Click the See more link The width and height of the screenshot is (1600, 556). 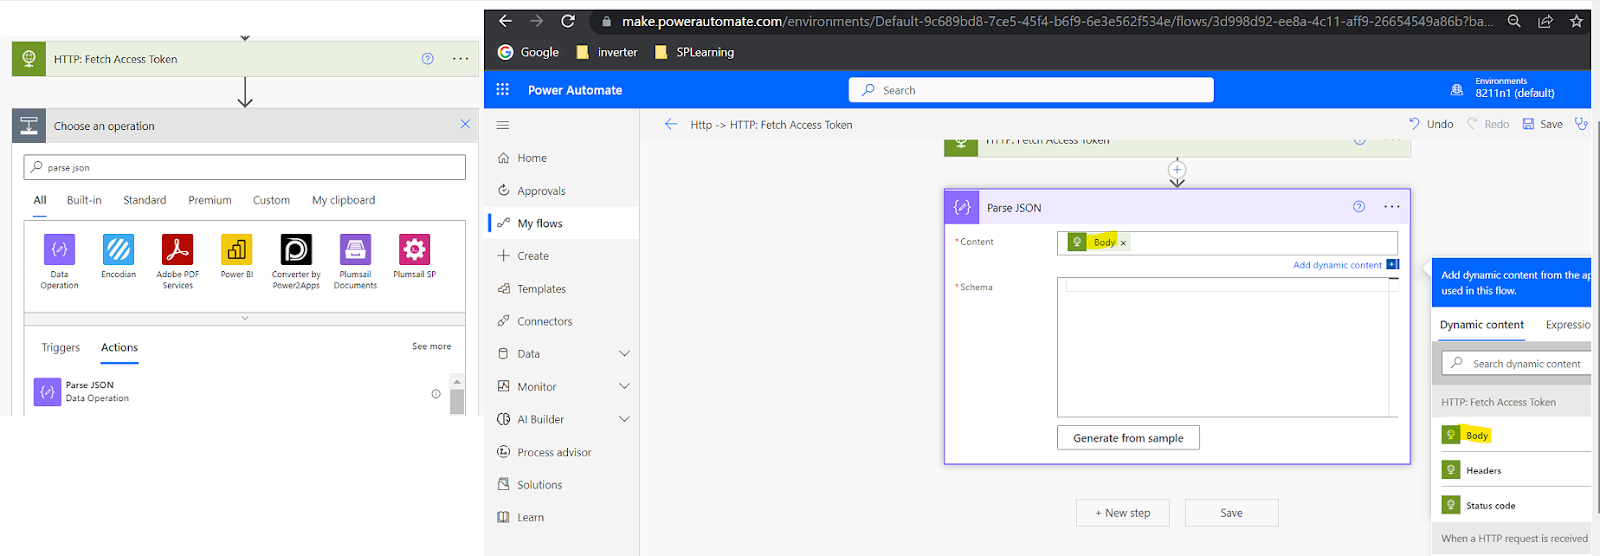coord(431,346)
